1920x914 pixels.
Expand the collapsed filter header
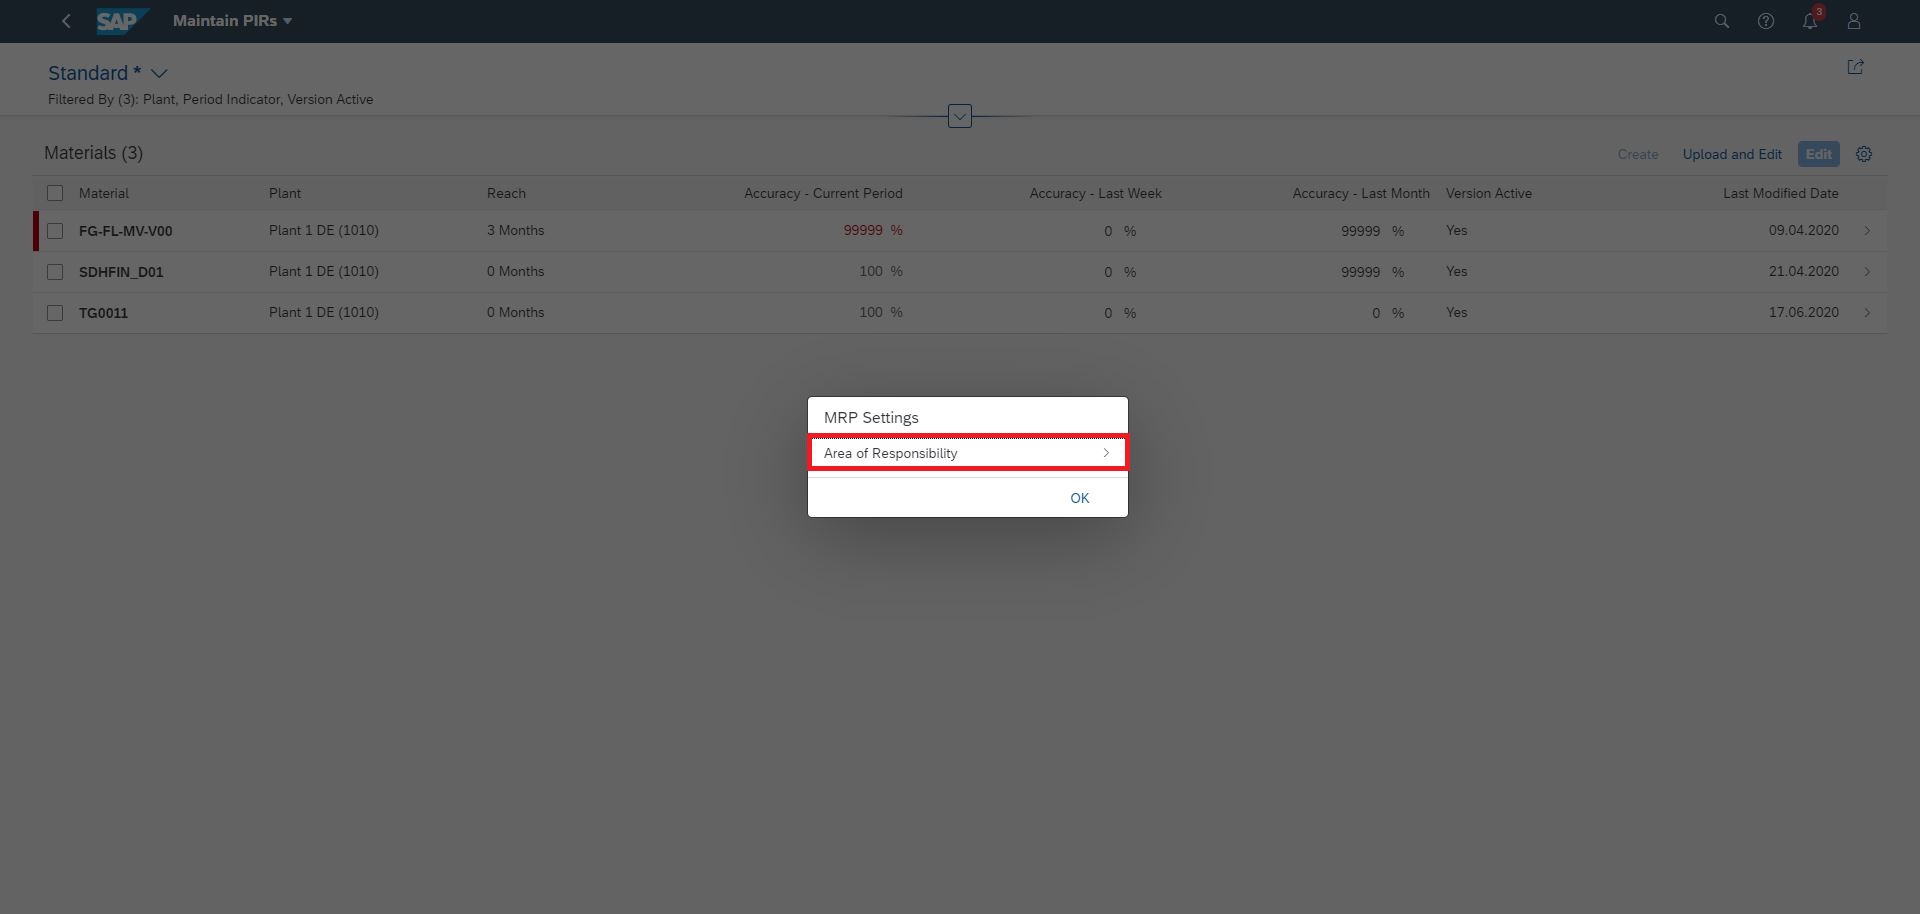(x=960, y=116)
